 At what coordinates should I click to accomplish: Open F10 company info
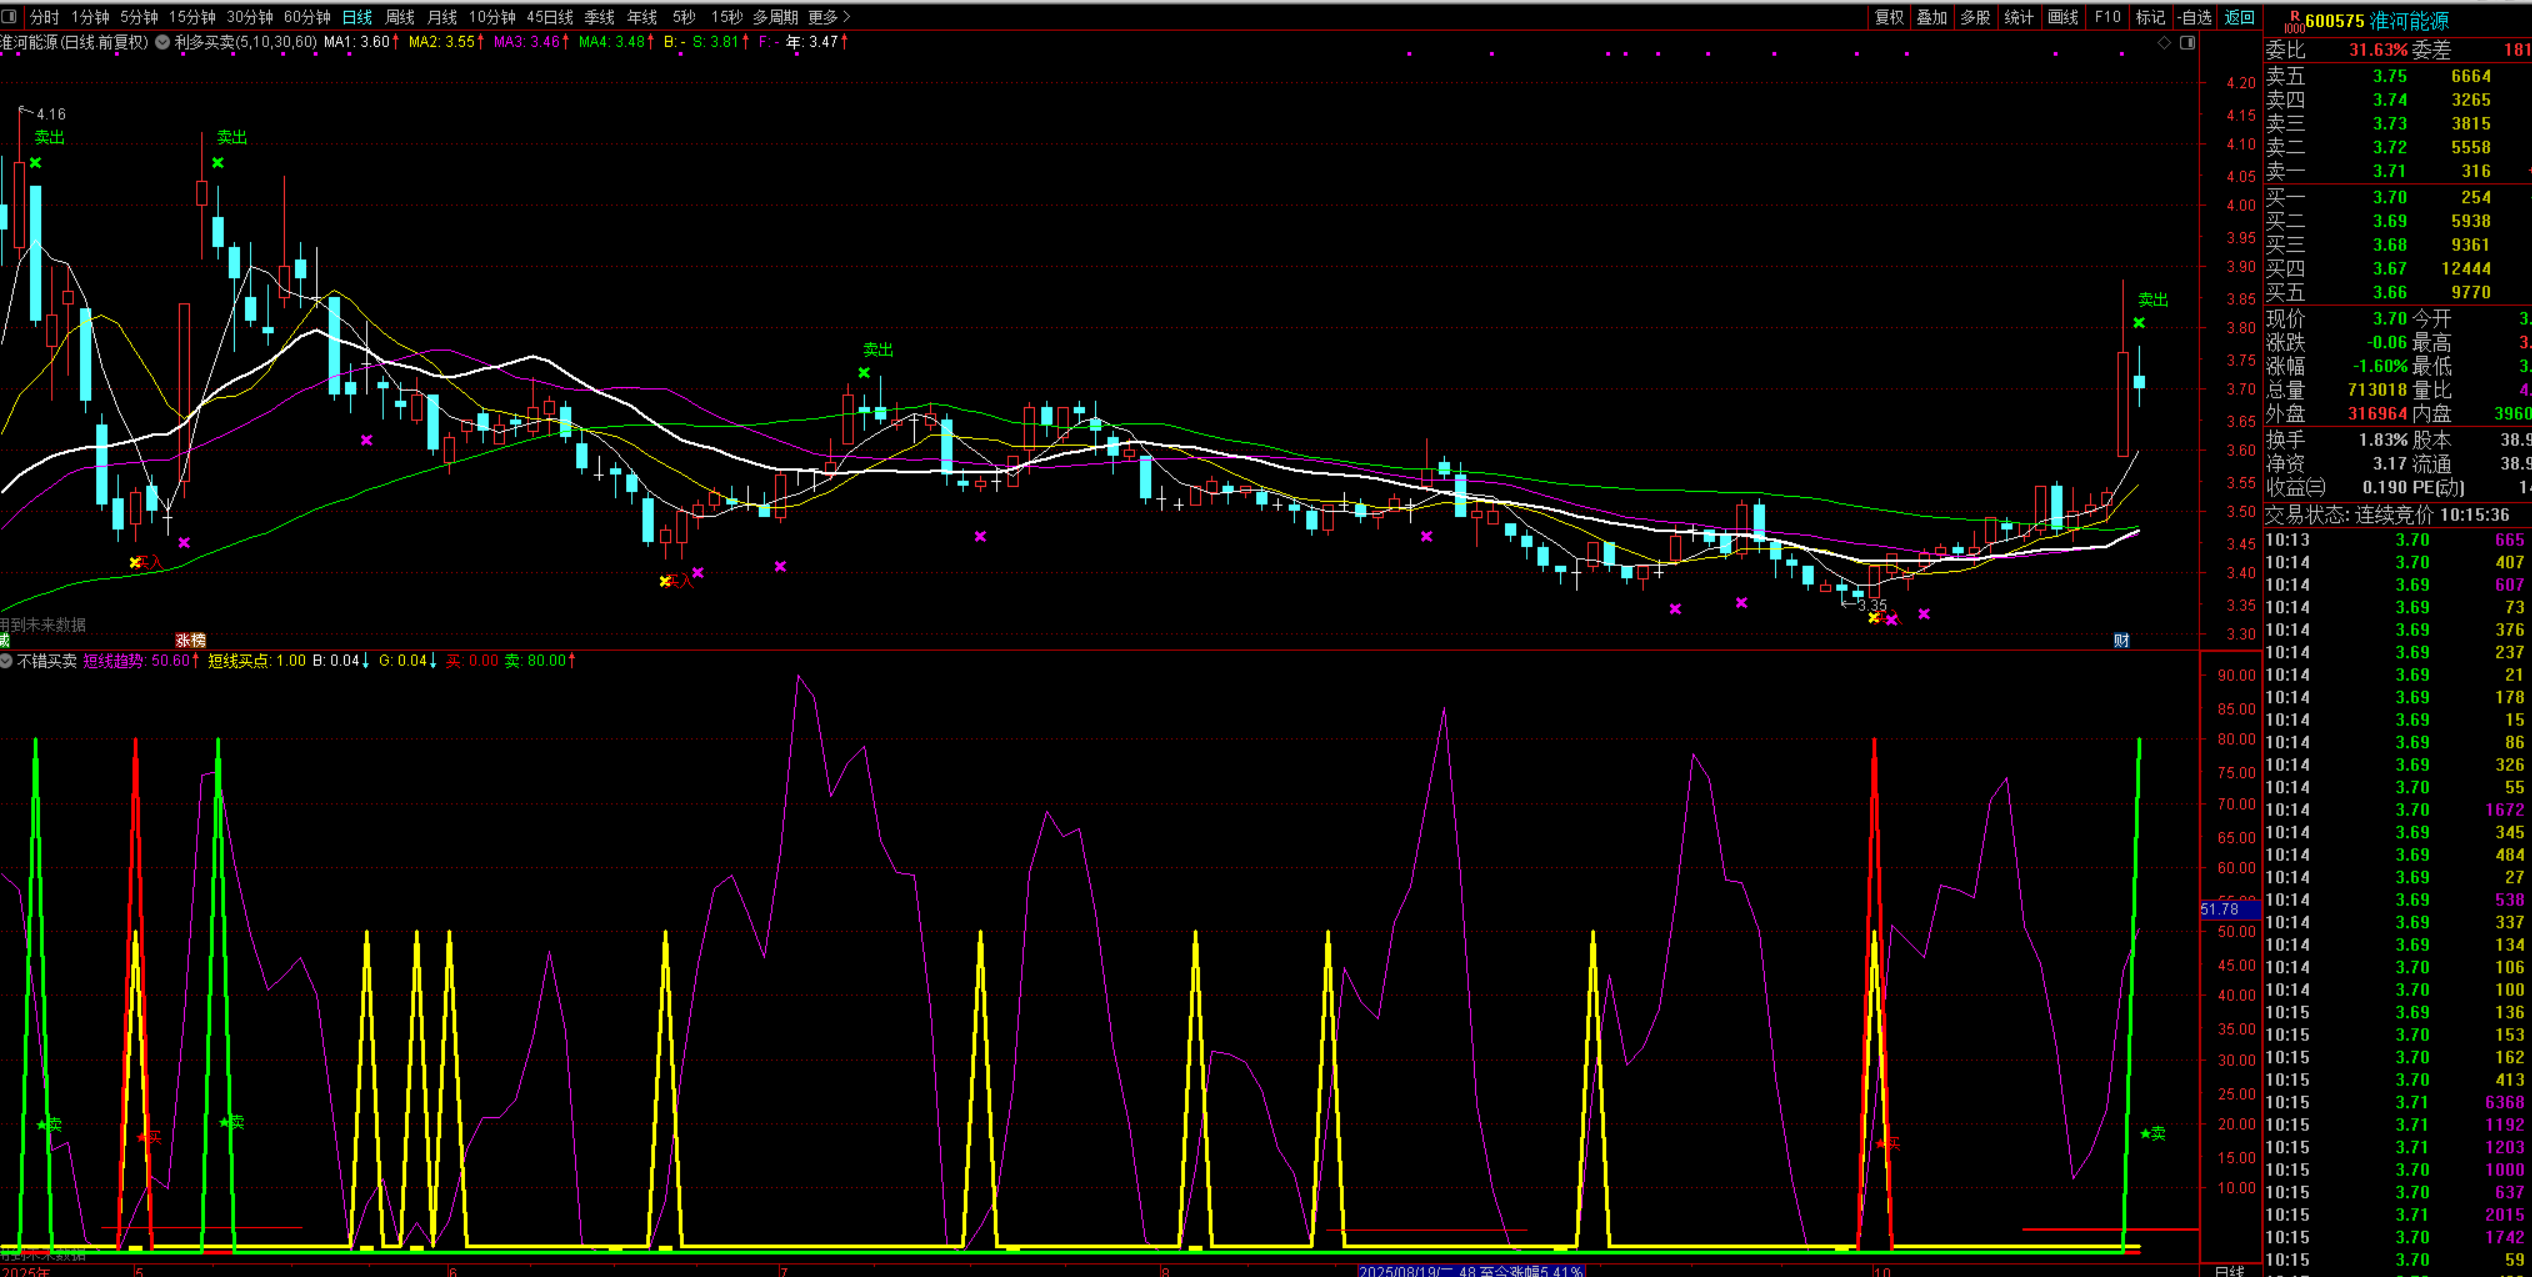click(x=2107, y=17)
